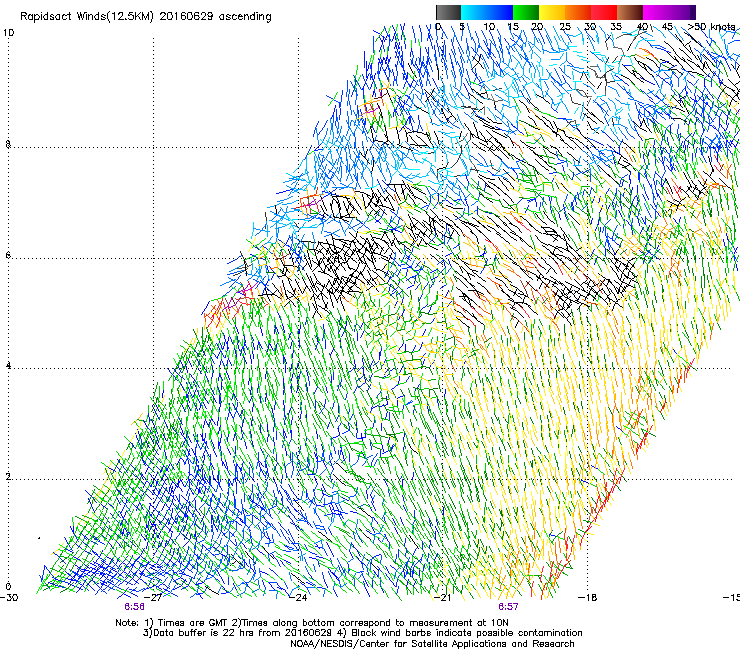Image resolution: width=740 pixels, height=650 pixels.
Task: Click the NOAA/NESDIS credit line
Action: (432, 644)
